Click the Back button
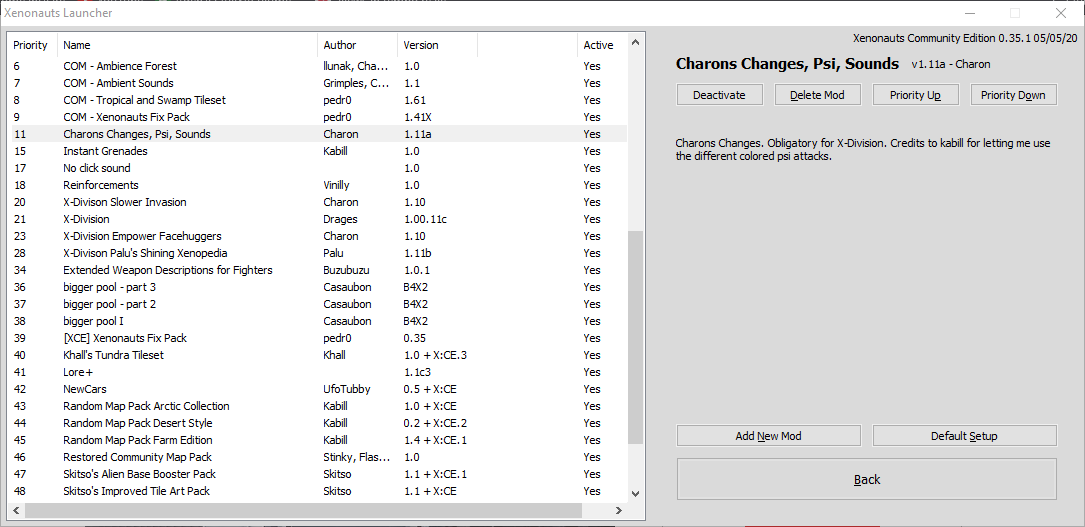 click(x=866, y=479)
